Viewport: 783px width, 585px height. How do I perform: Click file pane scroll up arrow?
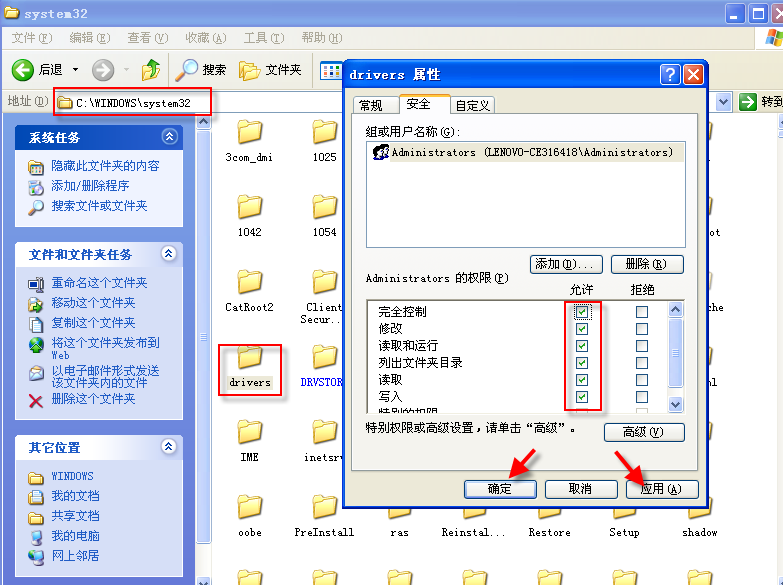coord(204,122)
